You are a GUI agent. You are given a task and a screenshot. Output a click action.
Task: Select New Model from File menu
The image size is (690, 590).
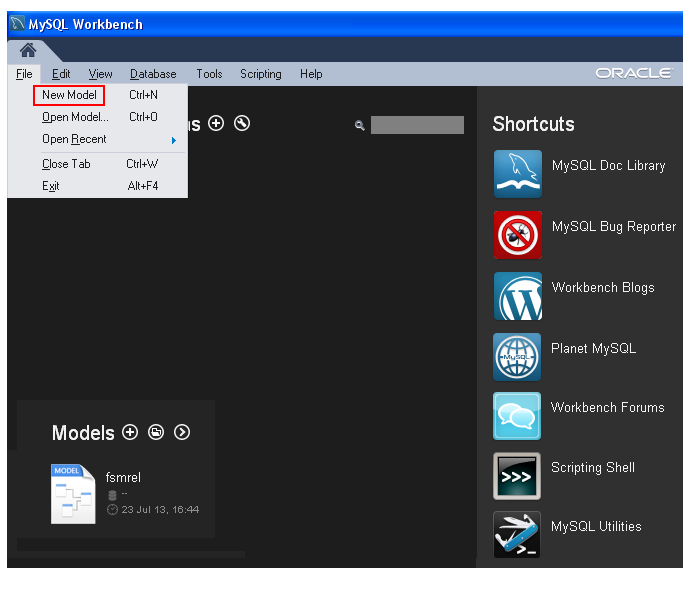click(x=69, y=95)
